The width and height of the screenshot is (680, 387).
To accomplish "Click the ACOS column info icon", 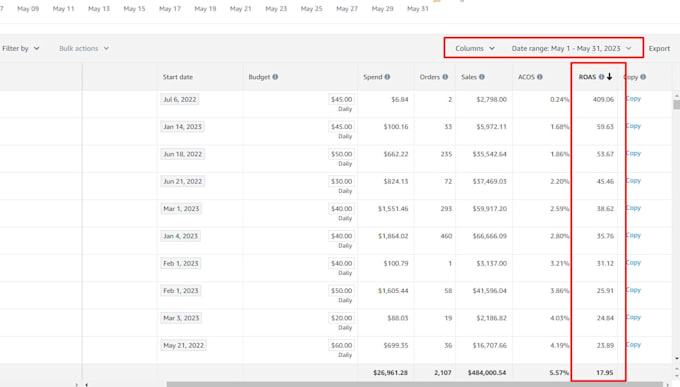I will tap(539, 77).
